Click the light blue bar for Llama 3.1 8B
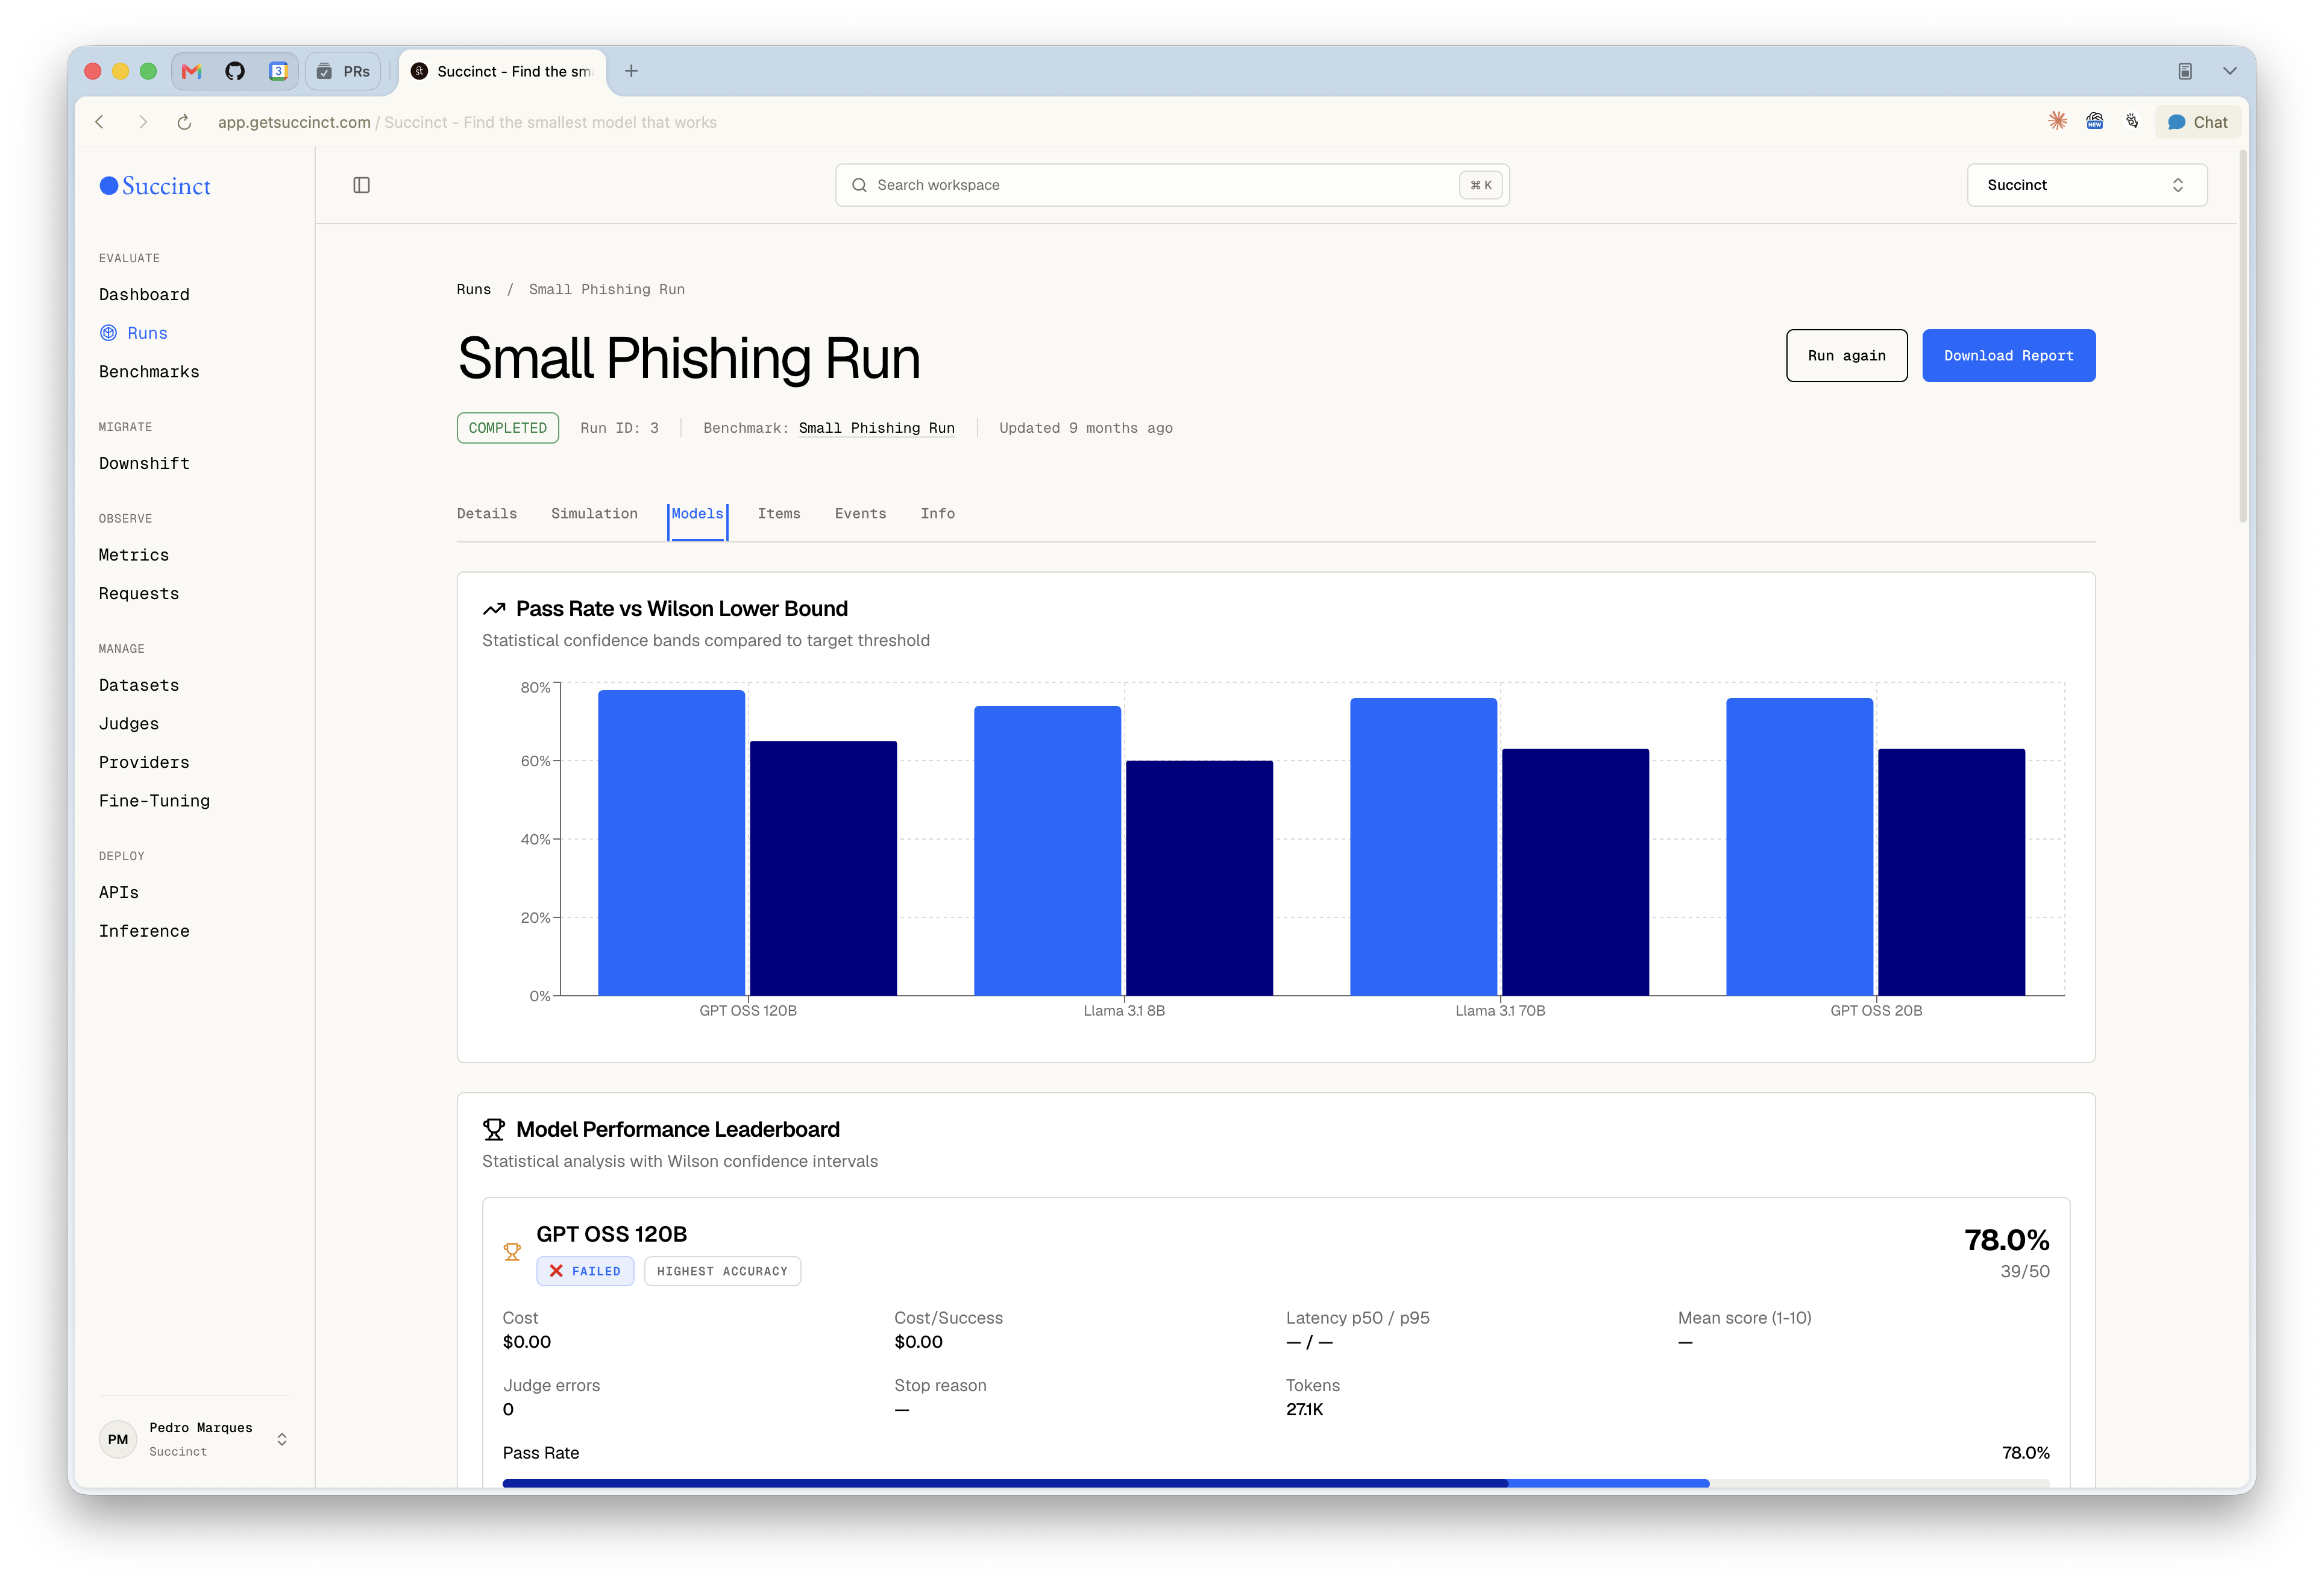Screen dimensions: 2324x1584 (1047, 850)
